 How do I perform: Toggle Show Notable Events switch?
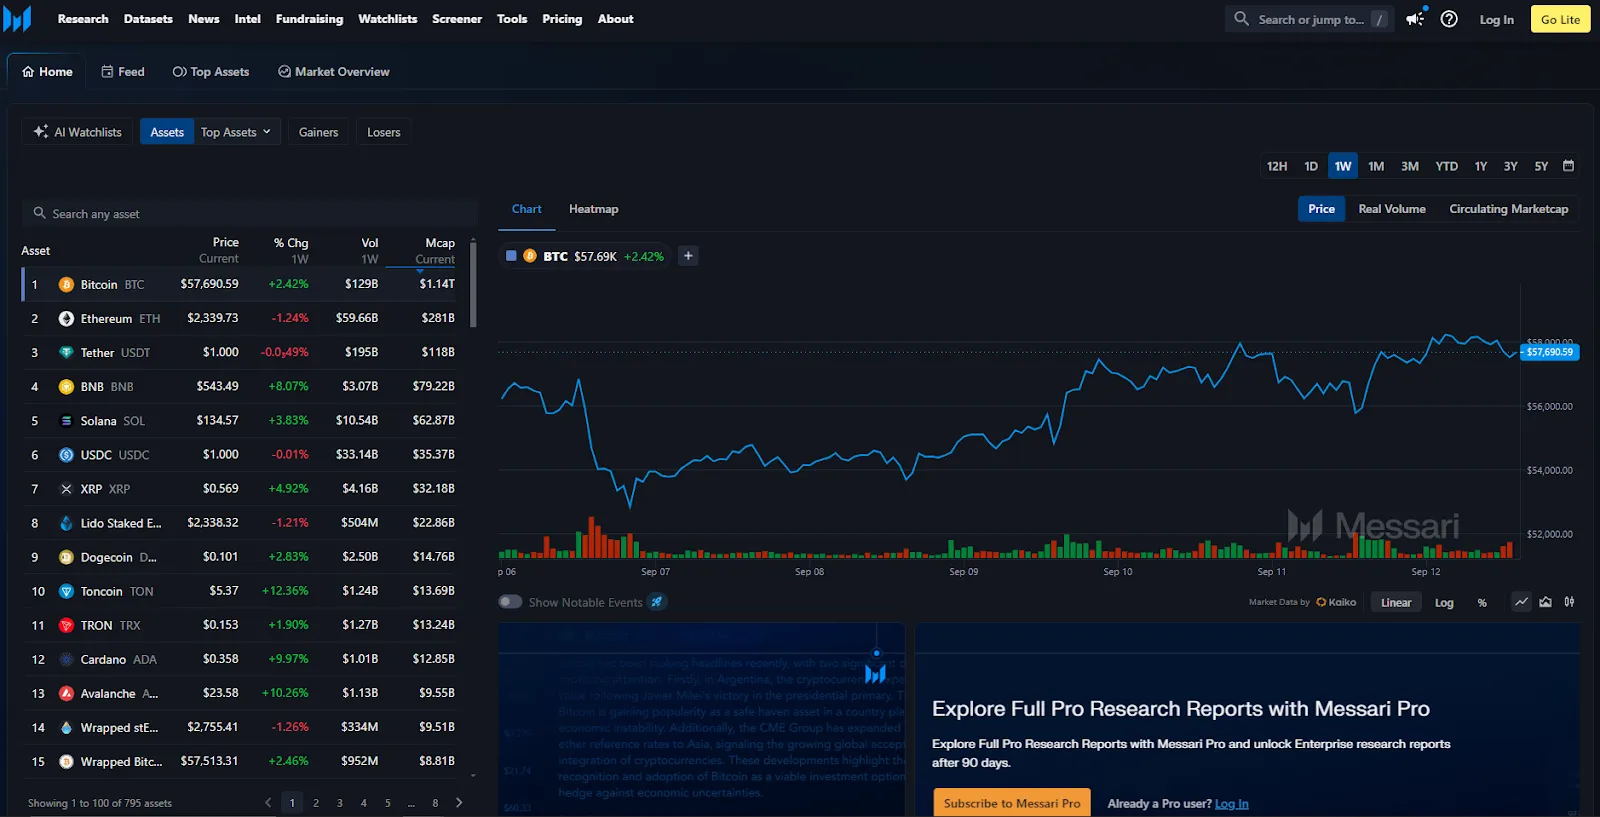pos(511,602)
